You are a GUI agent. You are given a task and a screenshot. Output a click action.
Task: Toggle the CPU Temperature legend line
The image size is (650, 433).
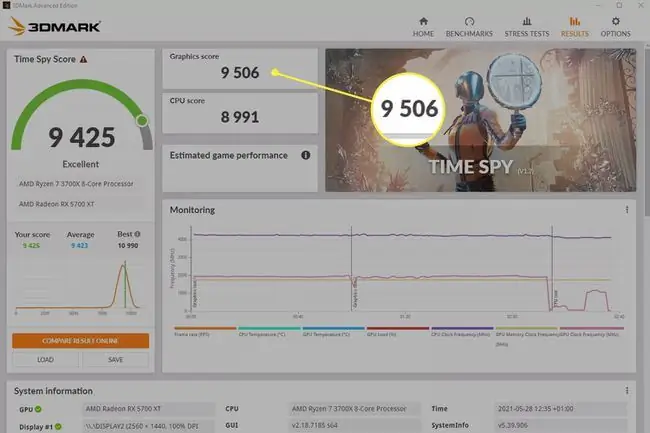pyautogui.click(x=269, y=331)
